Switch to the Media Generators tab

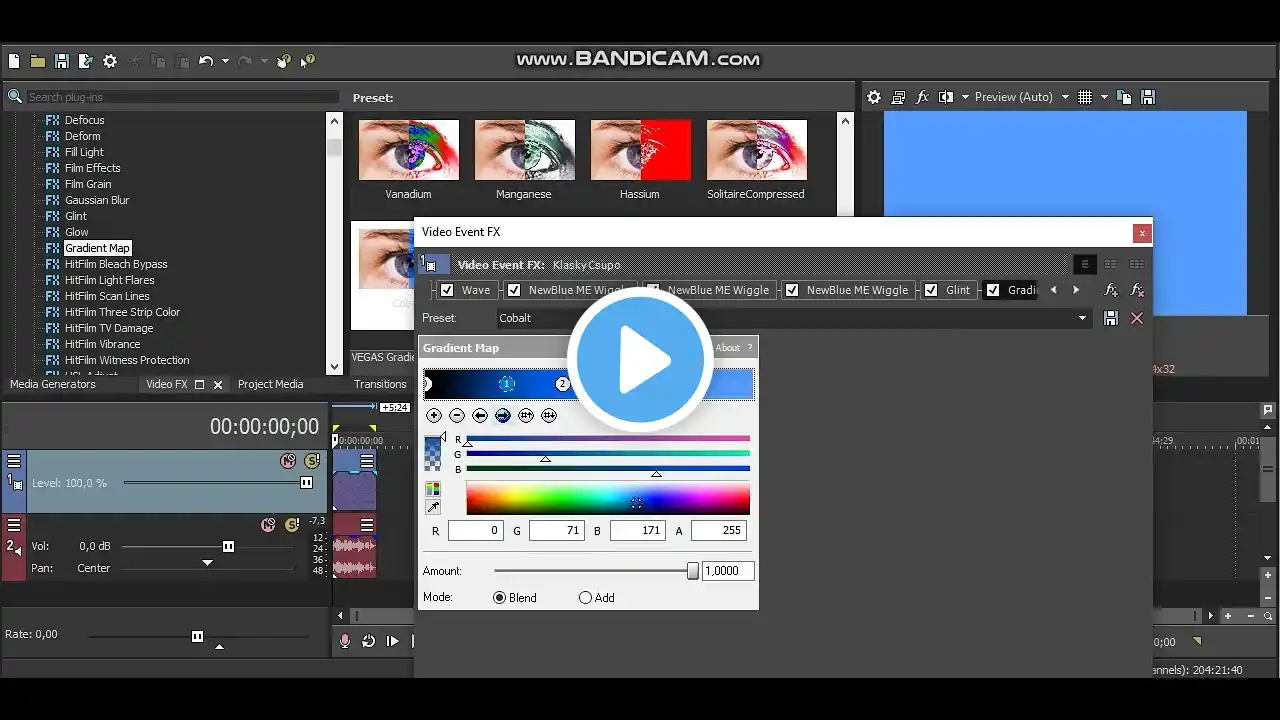pyautogui.click(x=53, y=384)
